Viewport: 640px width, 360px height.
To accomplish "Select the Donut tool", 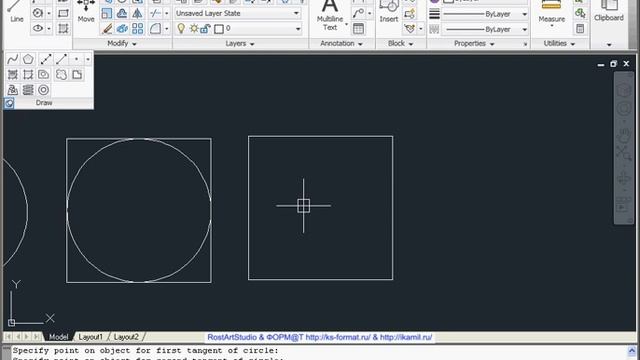I will 44,90.
